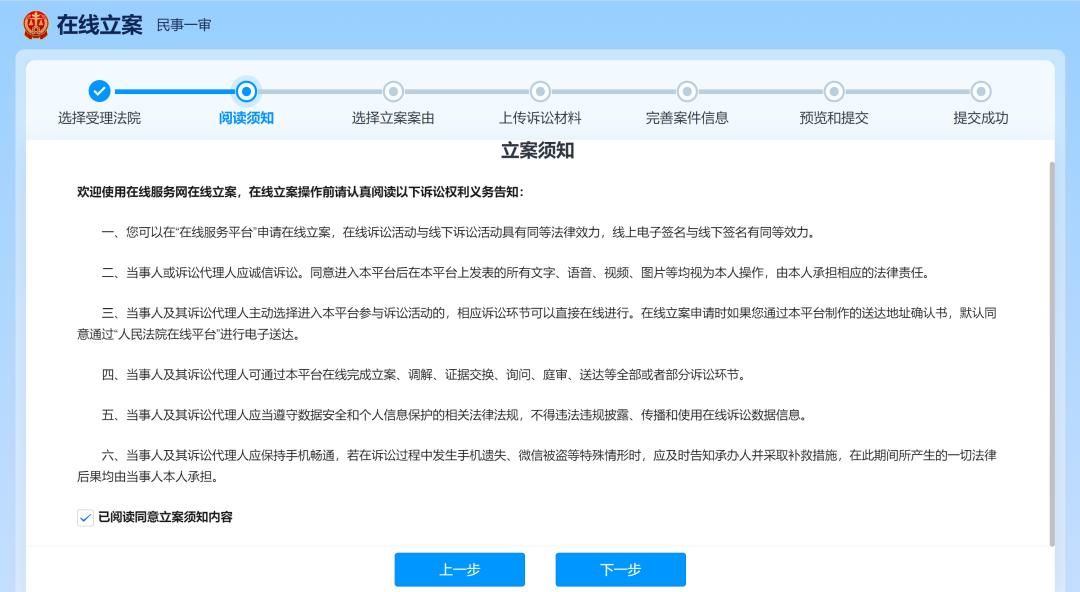
Task: Select the 阅读须知 step label
Action: point(246,118)
